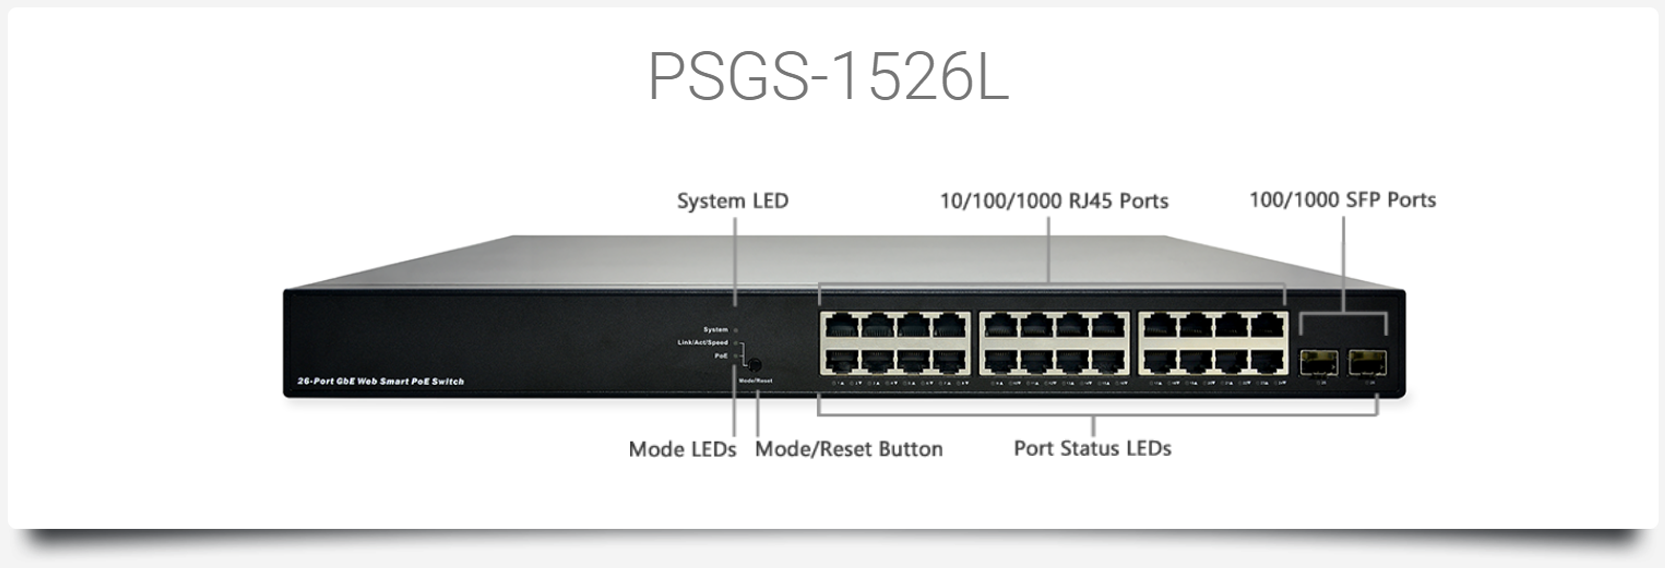Click the top-right RJ45 port of last block
The width and height of the screenshot is (1665, 568).
click(1268, 327)
